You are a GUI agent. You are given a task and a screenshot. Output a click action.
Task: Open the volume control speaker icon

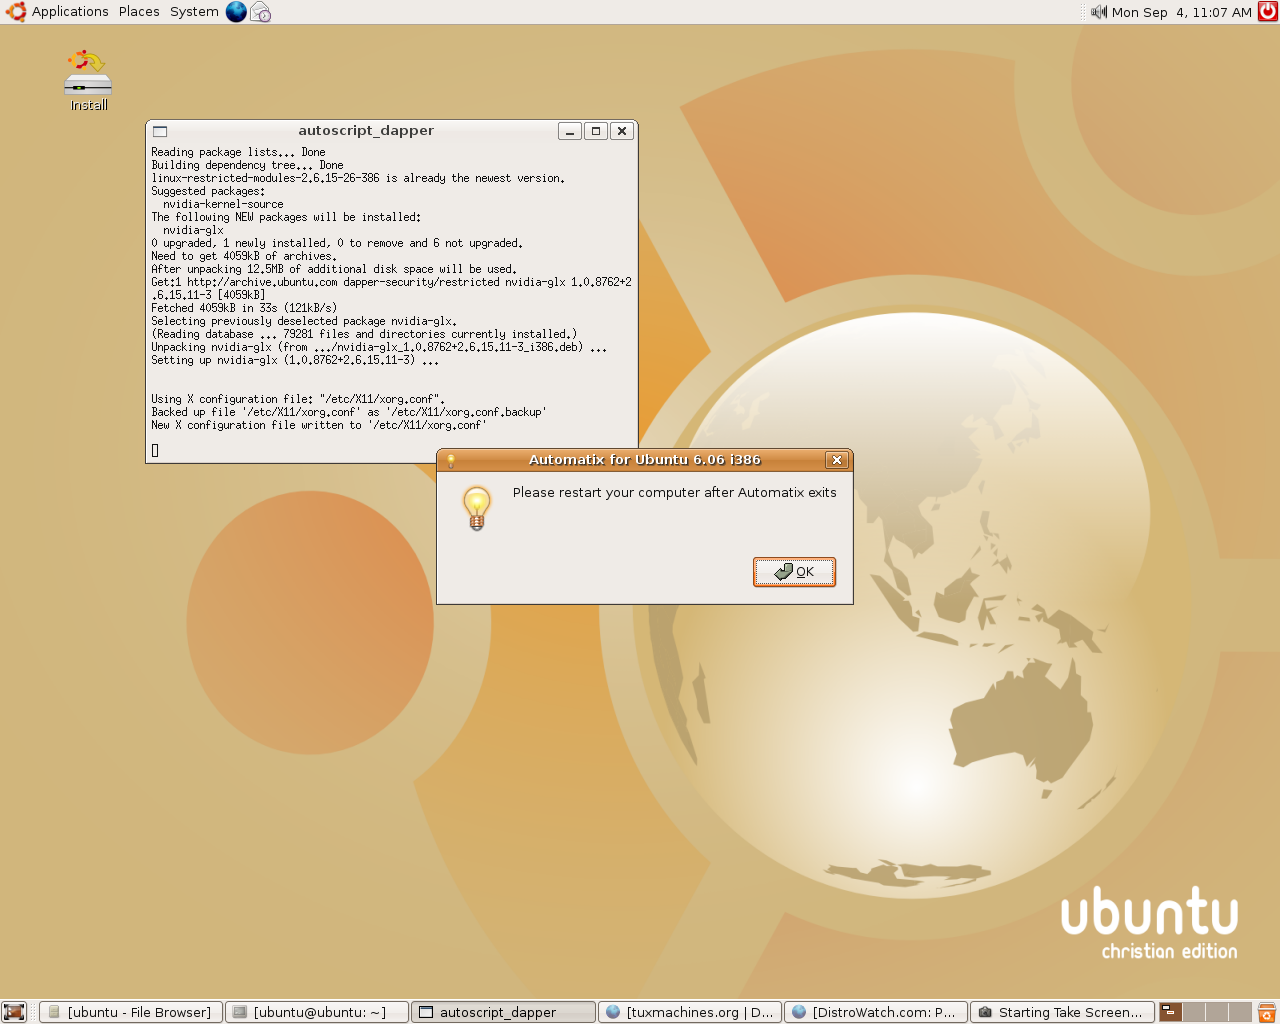[1098, 12]
